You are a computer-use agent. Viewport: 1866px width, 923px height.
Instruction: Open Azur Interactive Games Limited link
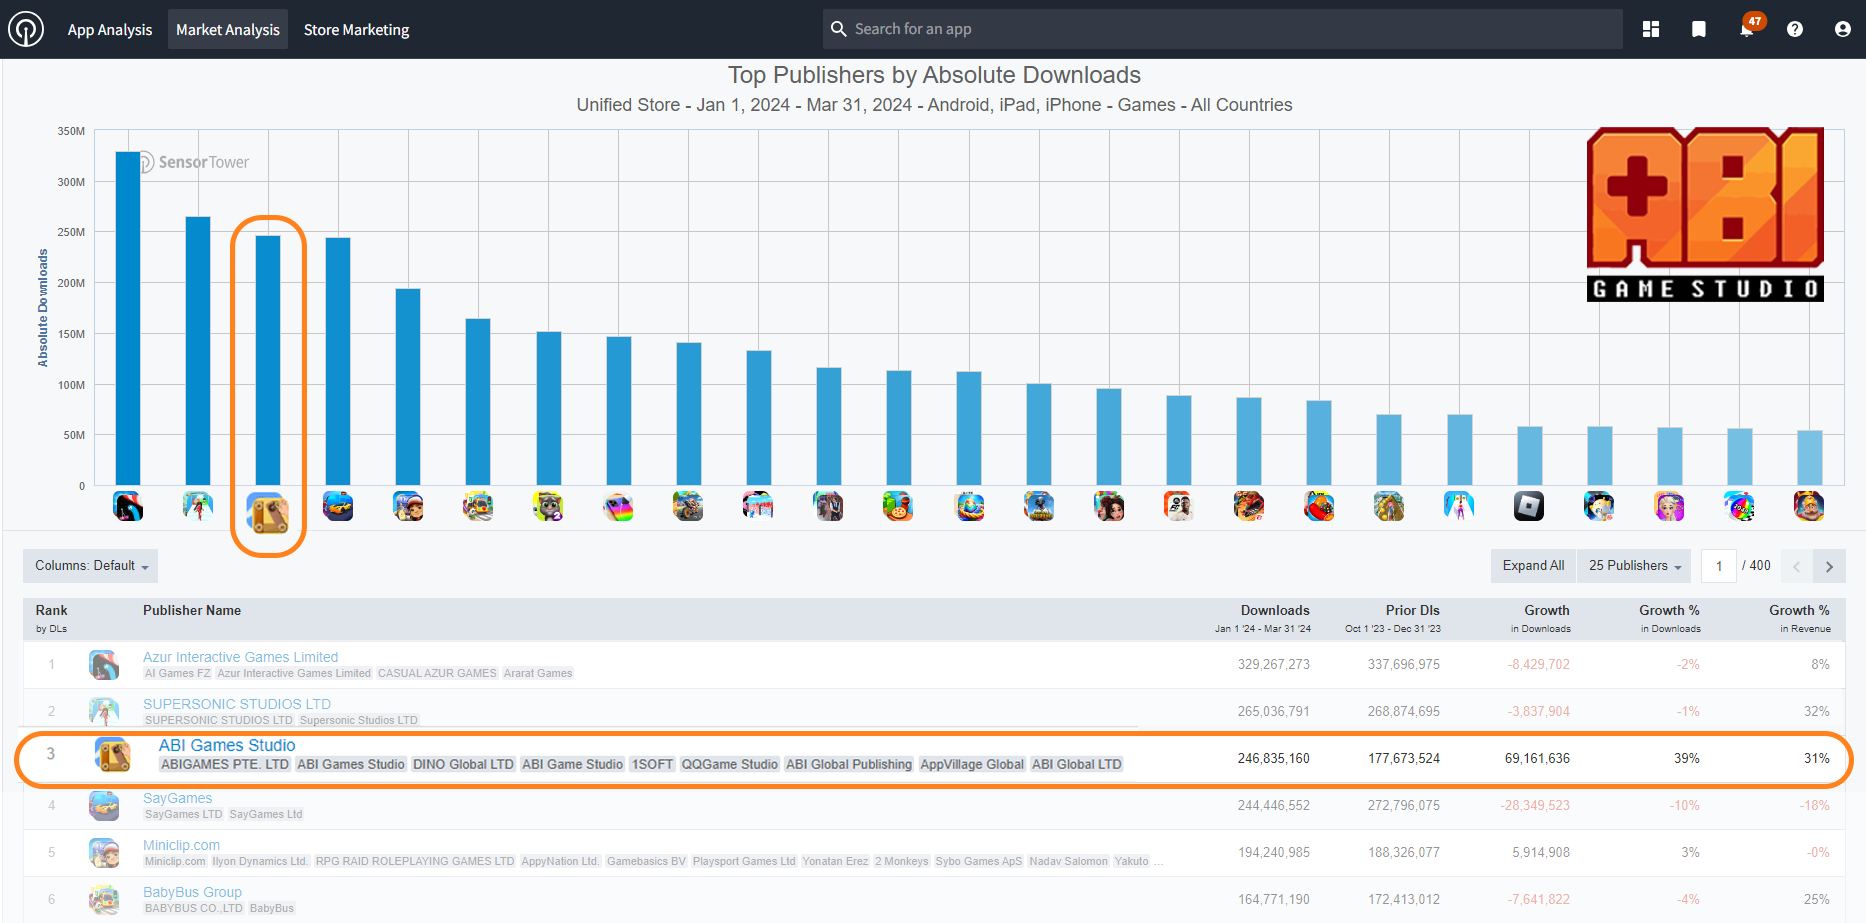[x=240, y=657]
